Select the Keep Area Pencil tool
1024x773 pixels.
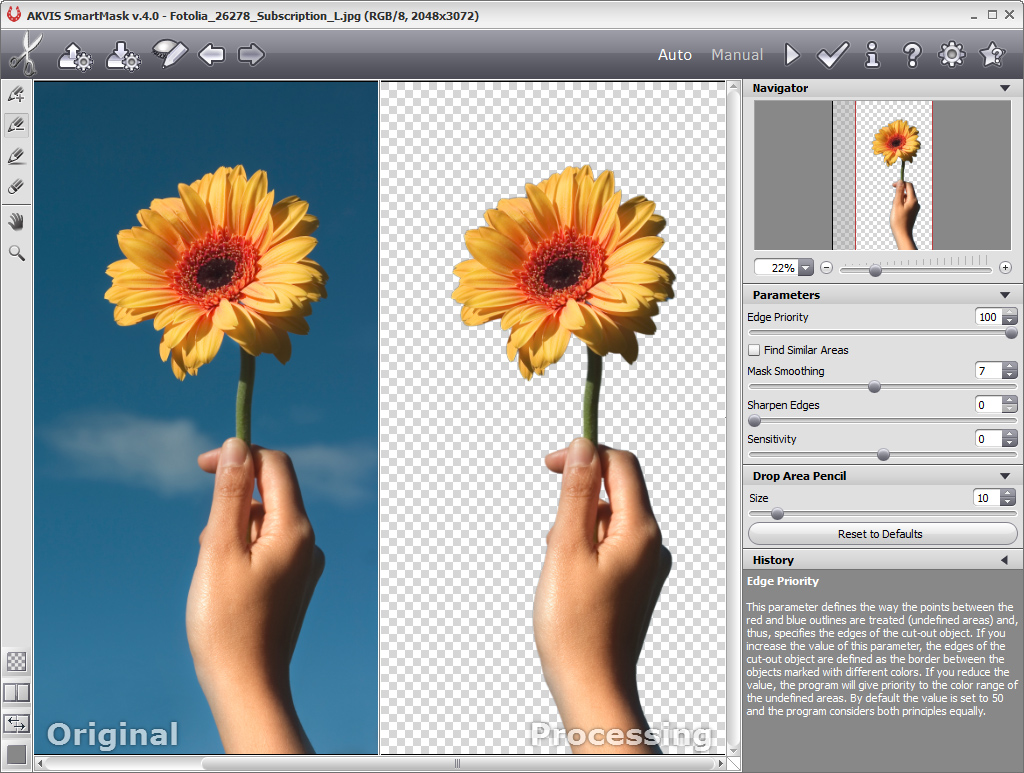(16, 95)
